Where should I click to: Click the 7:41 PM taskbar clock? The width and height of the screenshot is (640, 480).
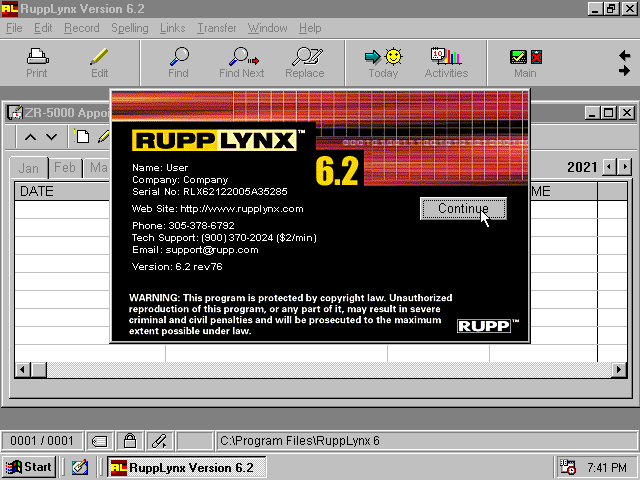coord(607,467)
